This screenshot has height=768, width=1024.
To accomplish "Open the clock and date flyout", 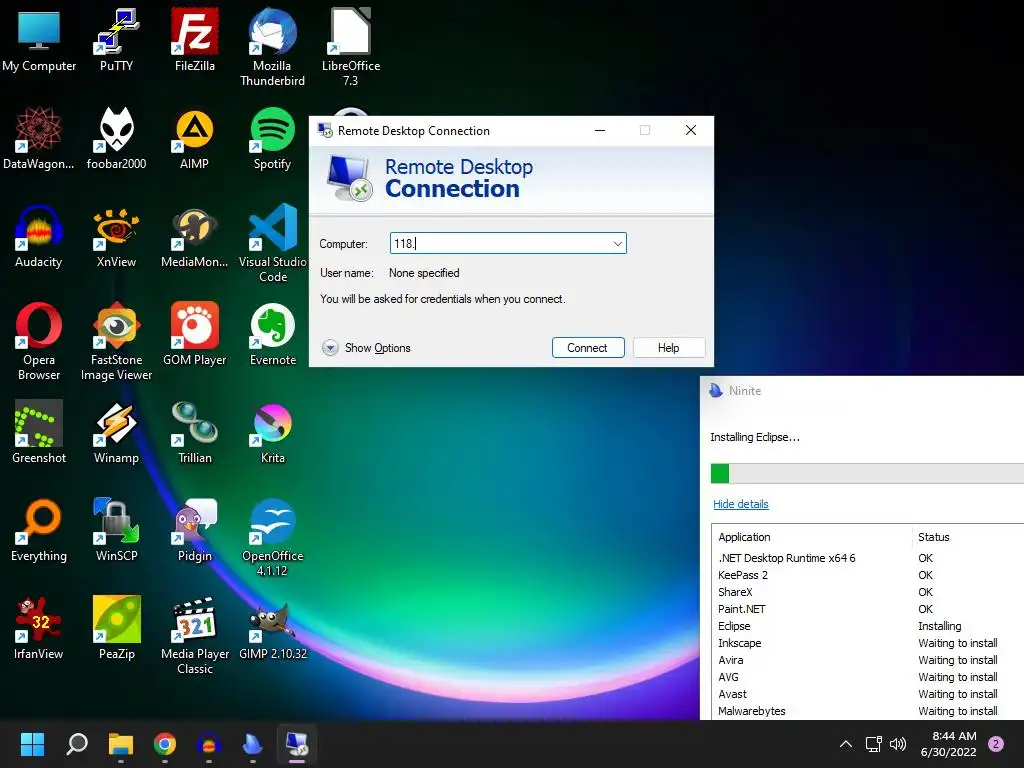I will pos(948,744).
